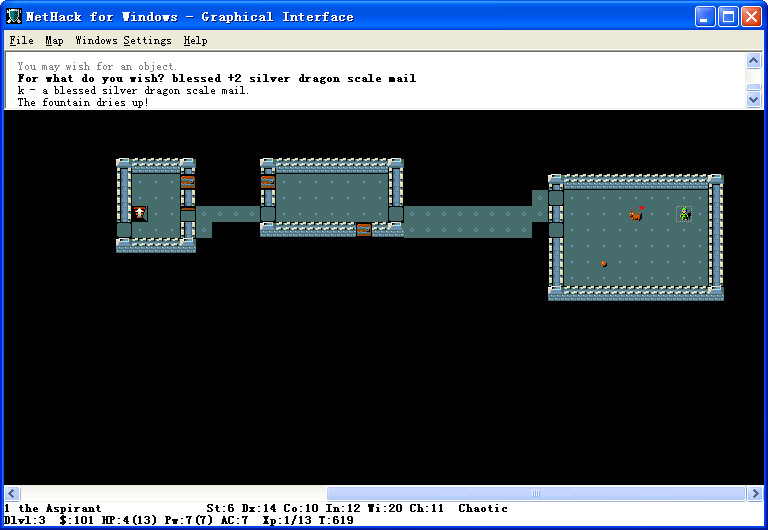The height and width of the screenshot is (530, 768).
Task: Minimize the NetHack window
Action: click(x=705, y=17)
